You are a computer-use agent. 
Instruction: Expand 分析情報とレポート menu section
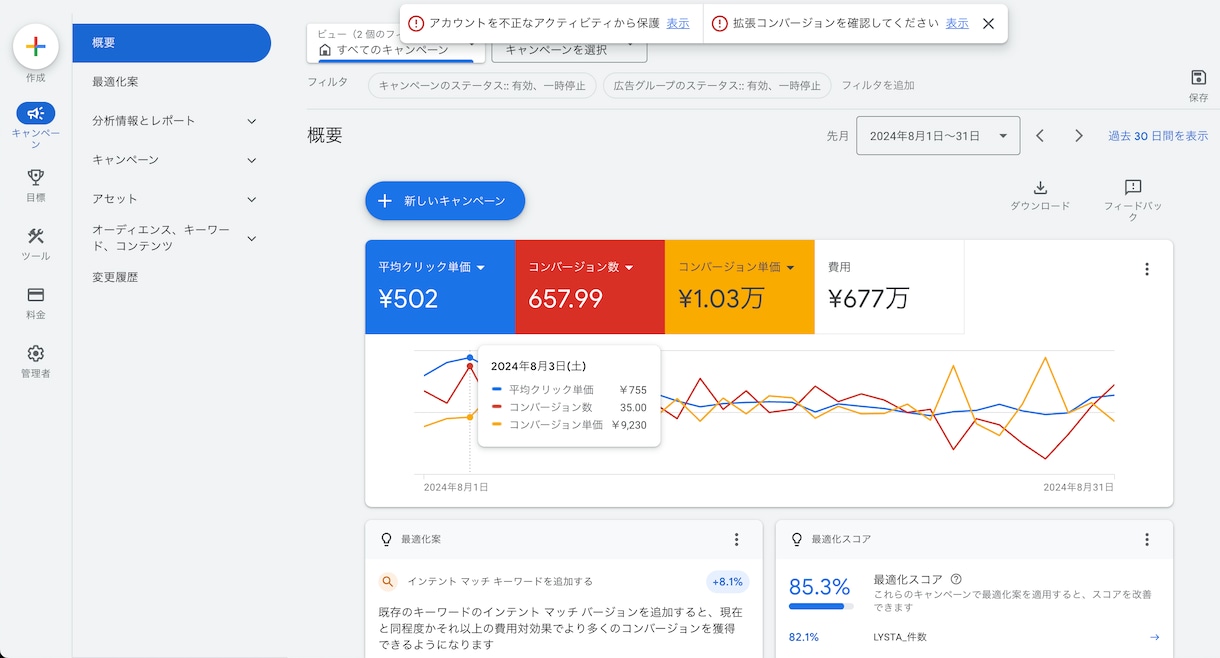point(251,121)
